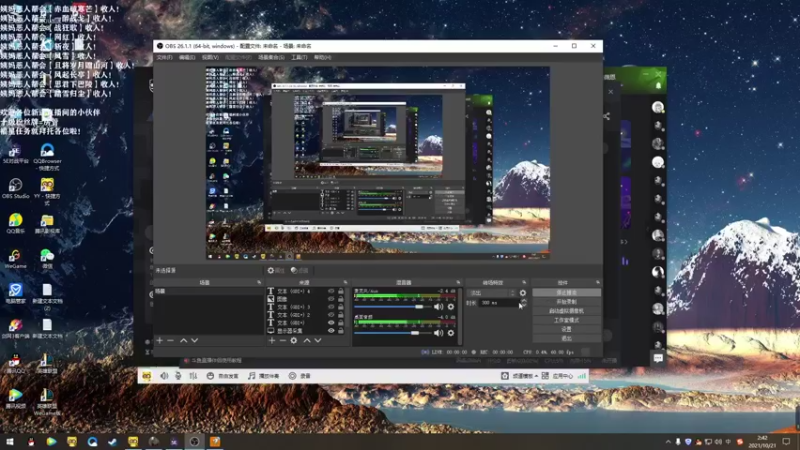This screenshot has width=800, height=450.
Task: Open the 视图(V) menu
Action: (210, 57)
